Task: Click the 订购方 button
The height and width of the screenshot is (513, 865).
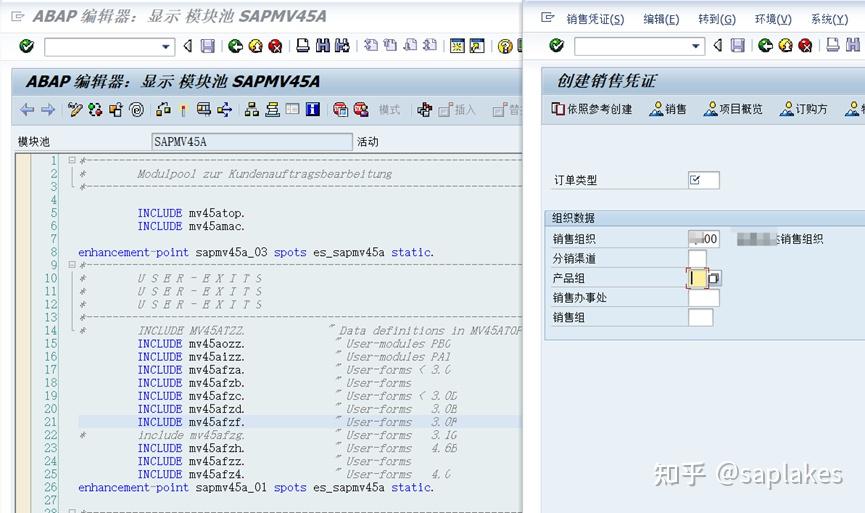Action: tap(804, 109)
